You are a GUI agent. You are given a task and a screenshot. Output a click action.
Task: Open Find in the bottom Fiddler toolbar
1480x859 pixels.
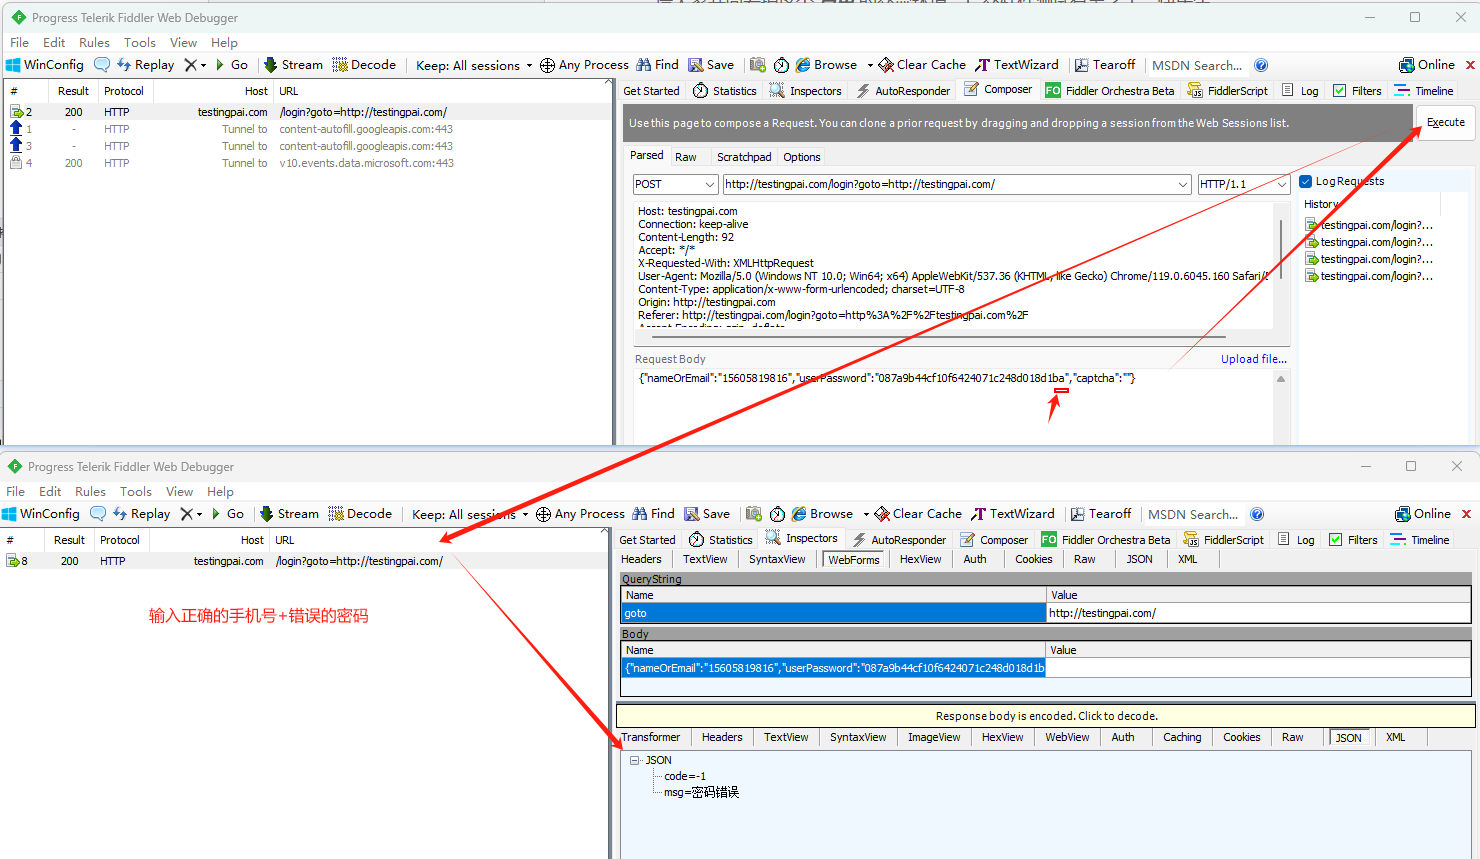tap(653, 514)
